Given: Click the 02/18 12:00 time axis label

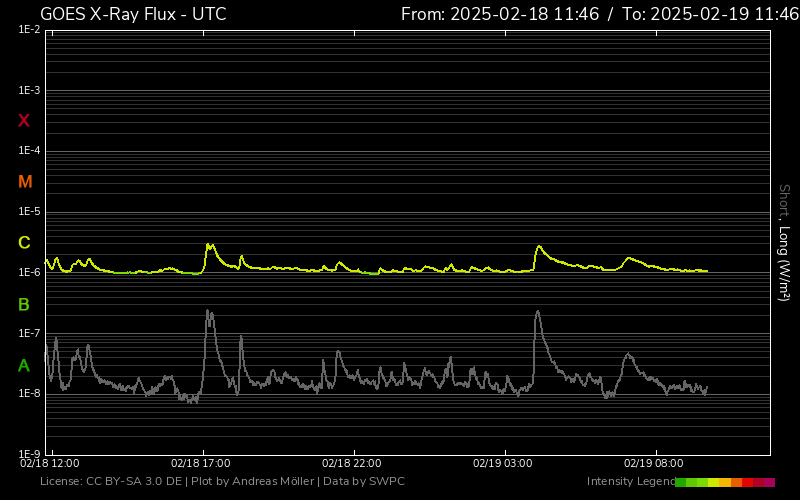Looking at the screenshot, I should [x=50, y=463].
